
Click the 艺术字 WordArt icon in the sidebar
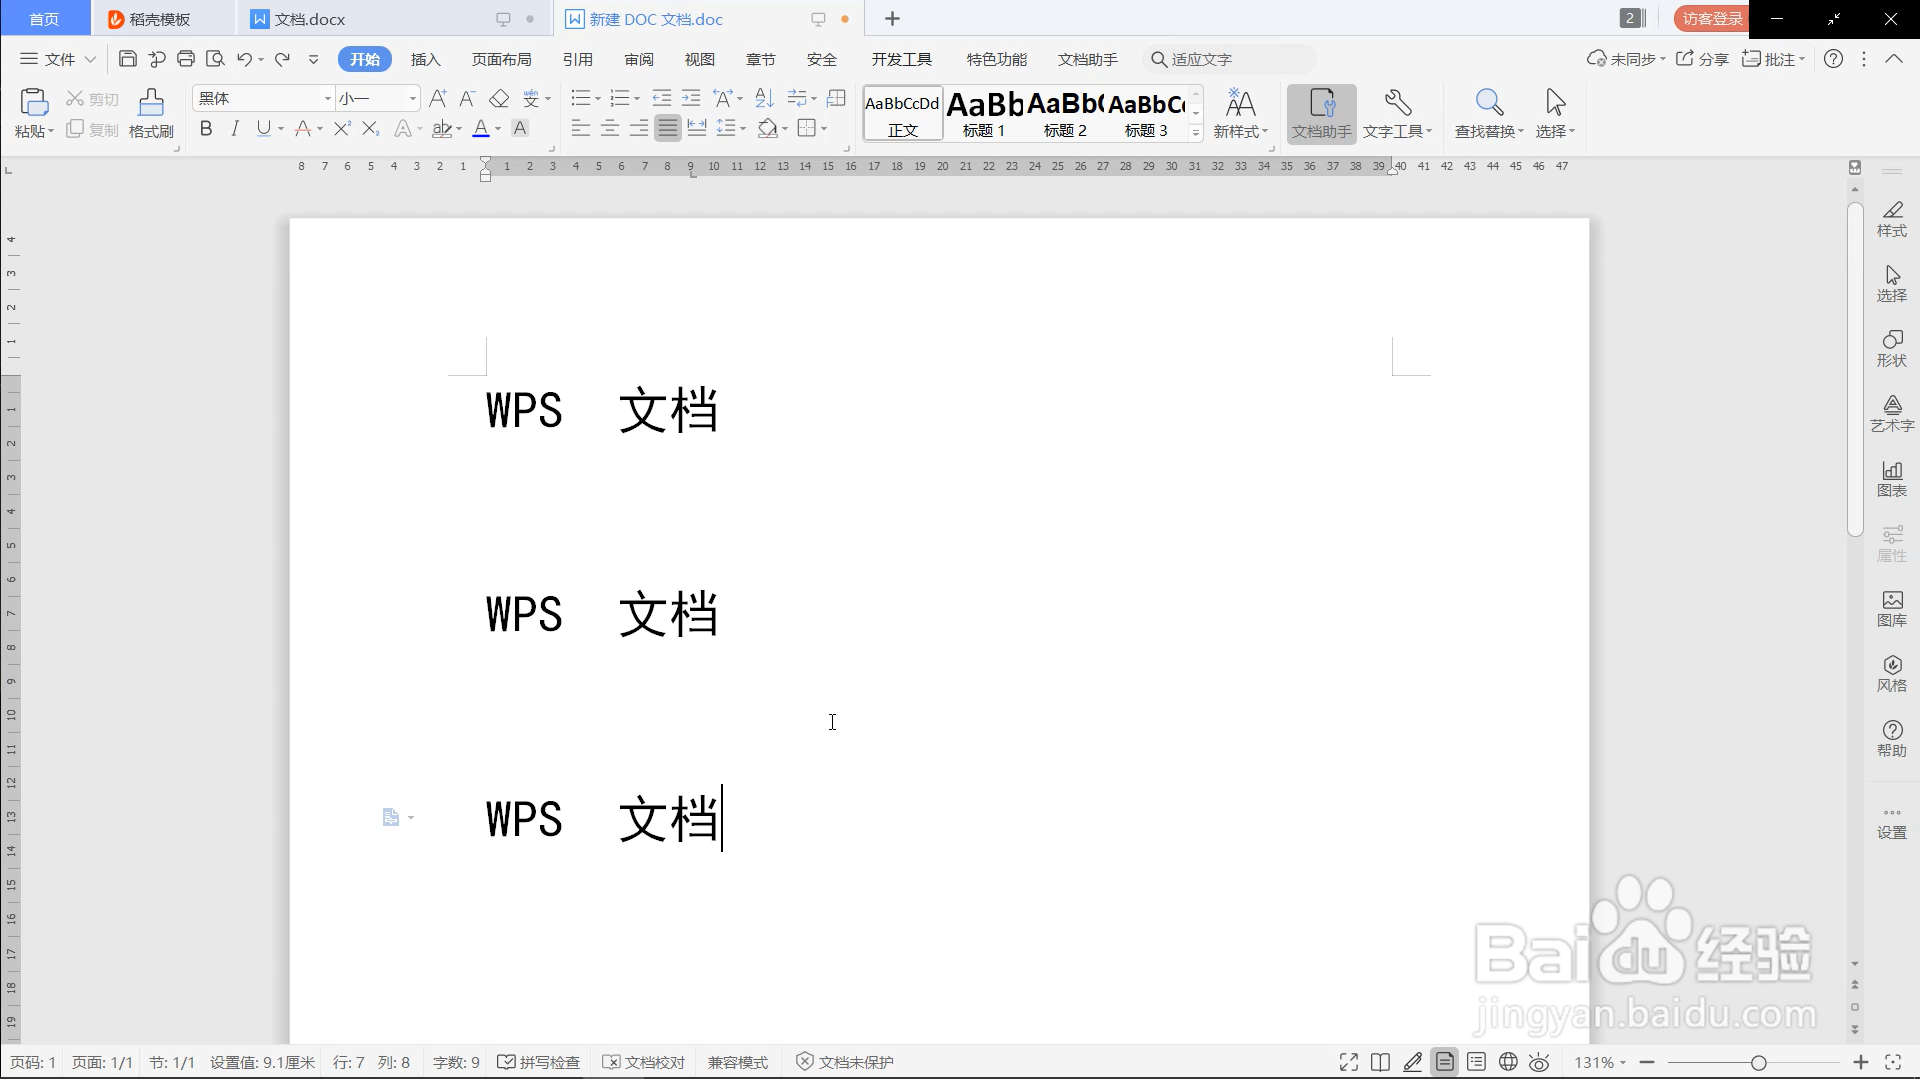point(1892,413)
